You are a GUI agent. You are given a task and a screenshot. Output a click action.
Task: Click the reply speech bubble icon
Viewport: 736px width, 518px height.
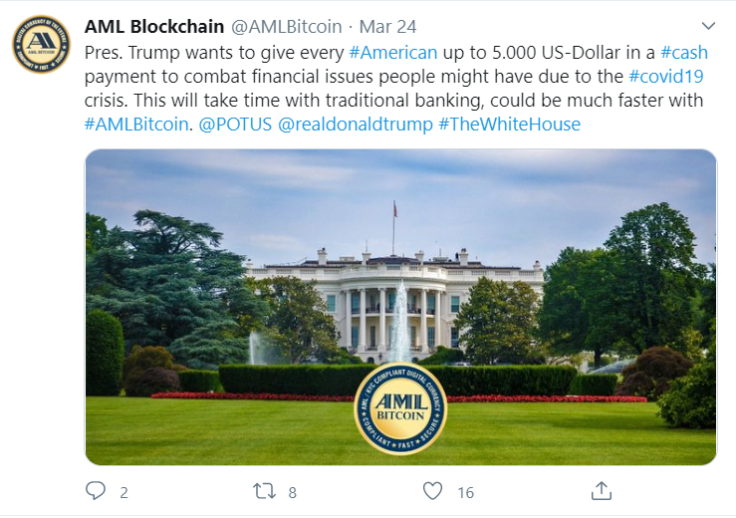pyautogui.click(x=96, y=491)
